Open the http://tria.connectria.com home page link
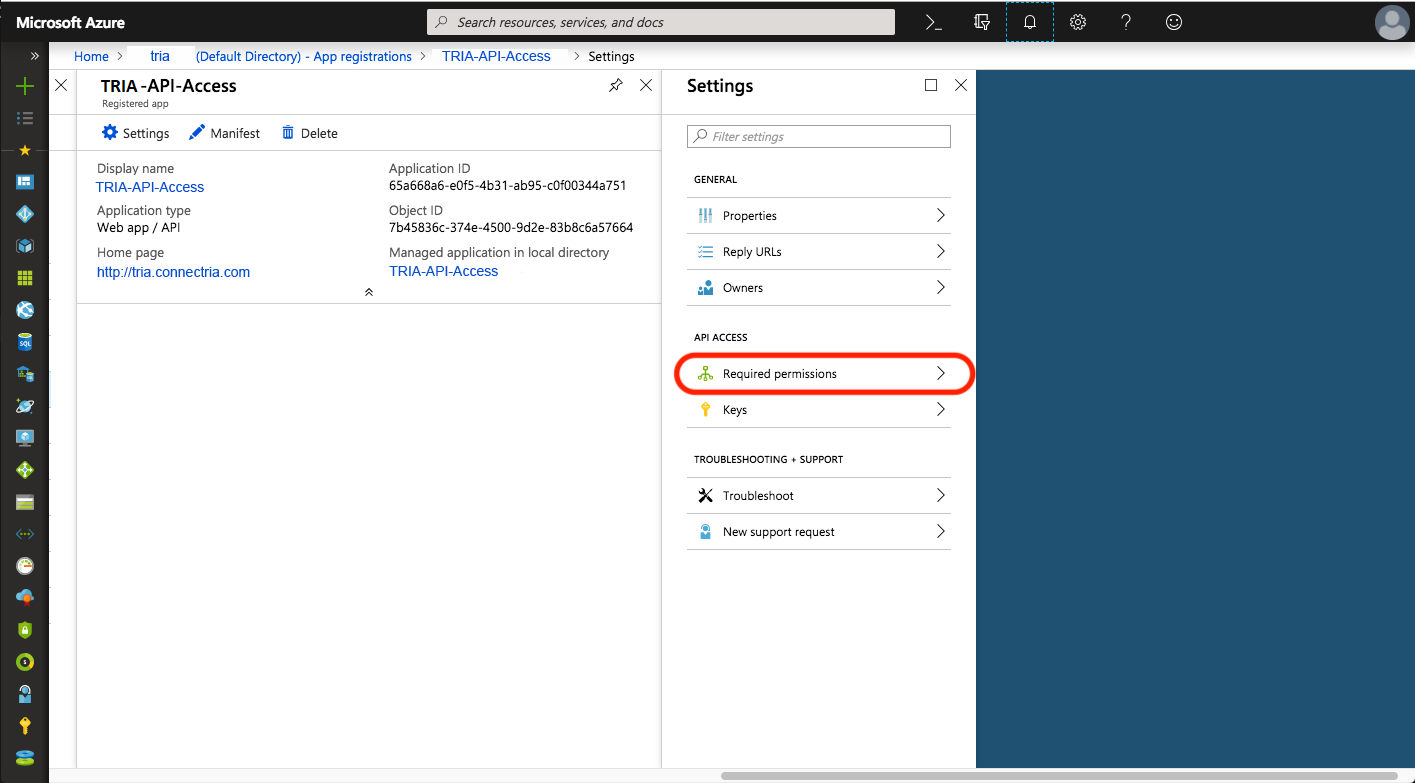 point(173,272)
